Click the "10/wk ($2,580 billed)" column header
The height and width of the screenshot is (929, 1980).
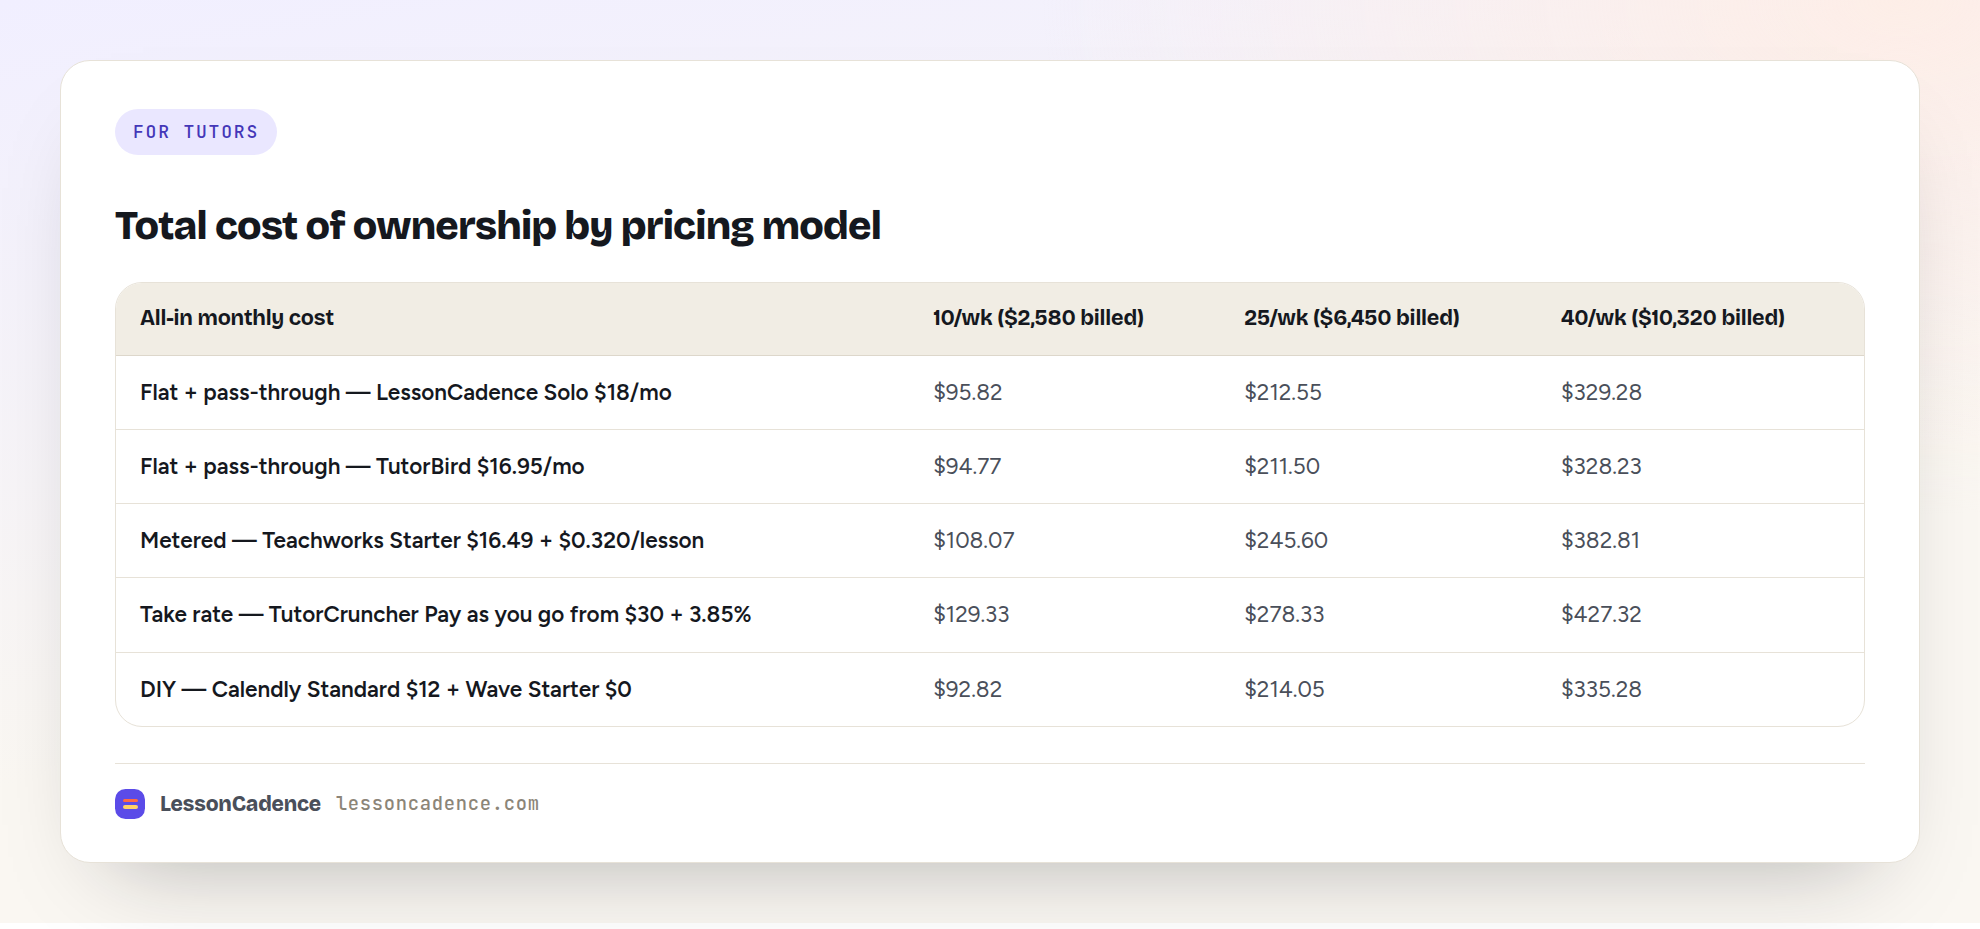[x=1038, y=318]
